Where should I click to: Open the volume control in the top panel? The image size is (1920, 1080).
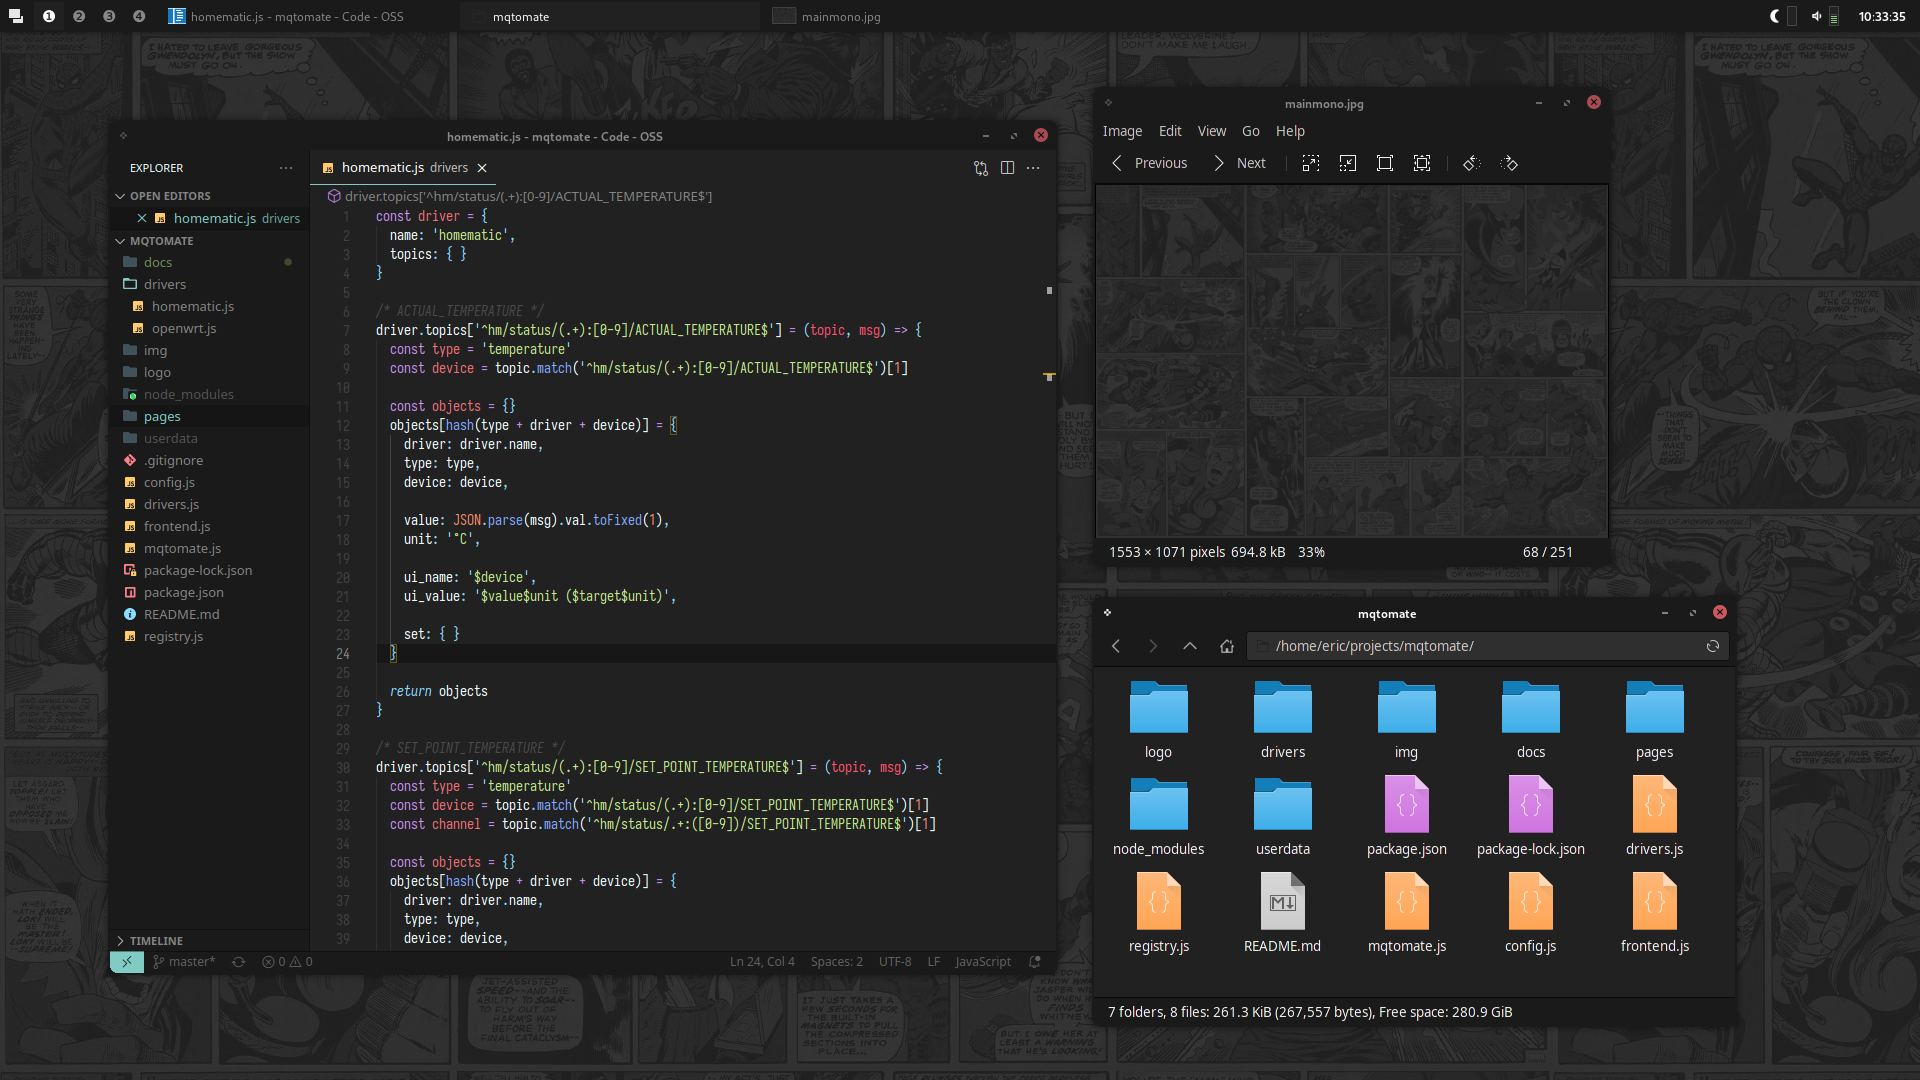1816,16
